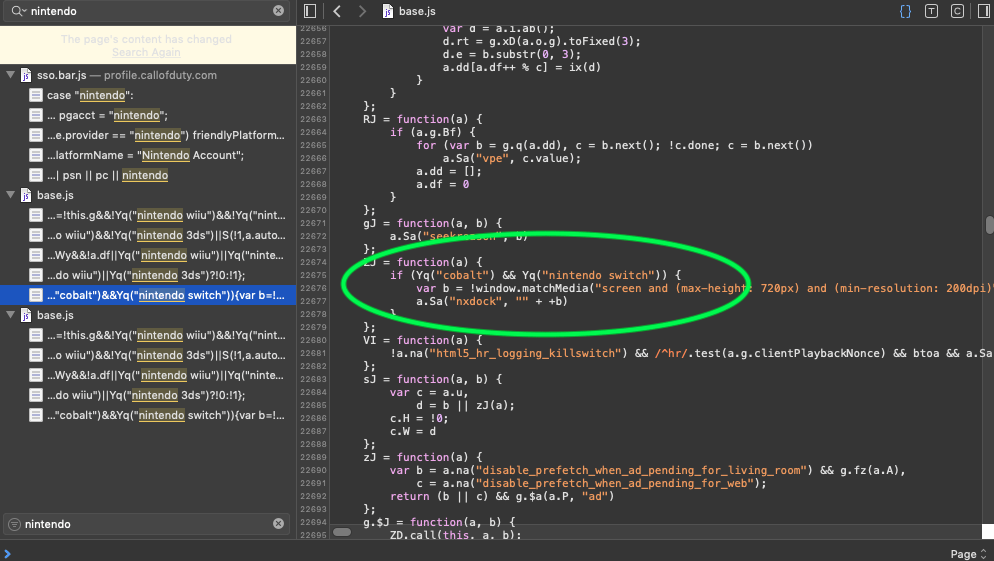This screenshot has width=994, height=561.
Task: Open the Page context selector
Action: click(969, 554)
